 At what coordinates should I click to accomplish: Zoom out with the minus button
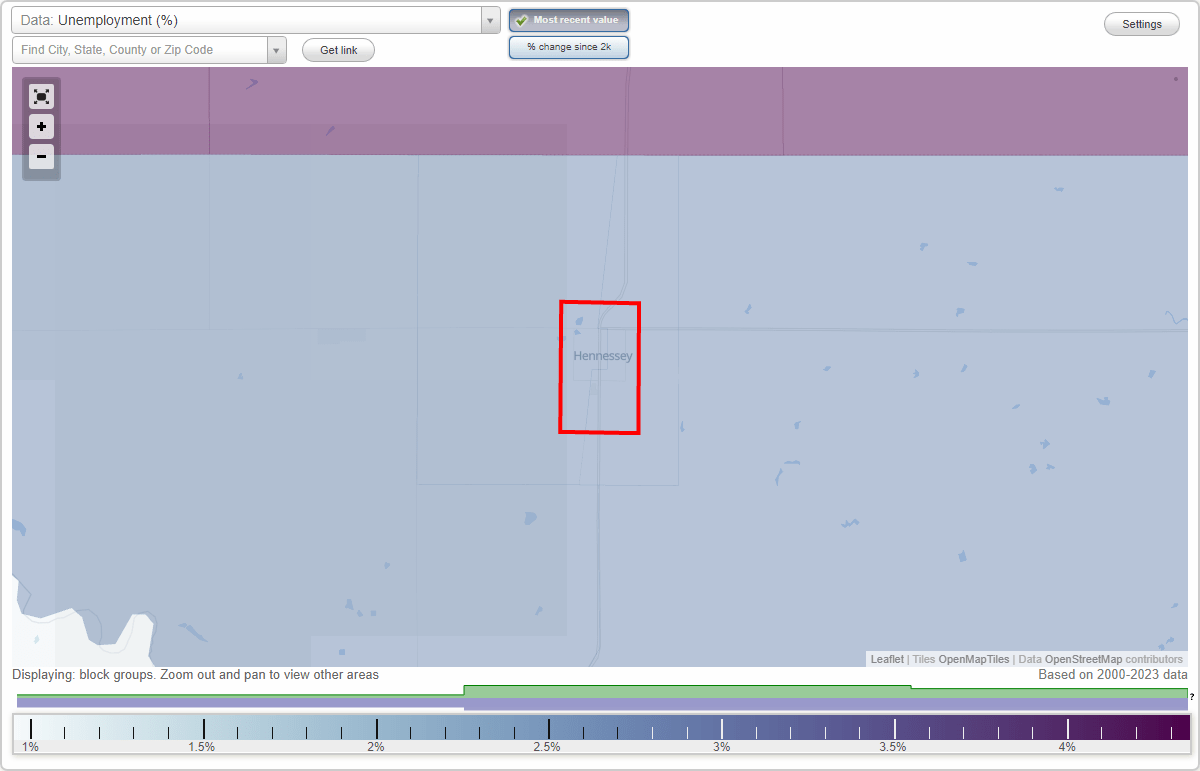coord(41,156)
